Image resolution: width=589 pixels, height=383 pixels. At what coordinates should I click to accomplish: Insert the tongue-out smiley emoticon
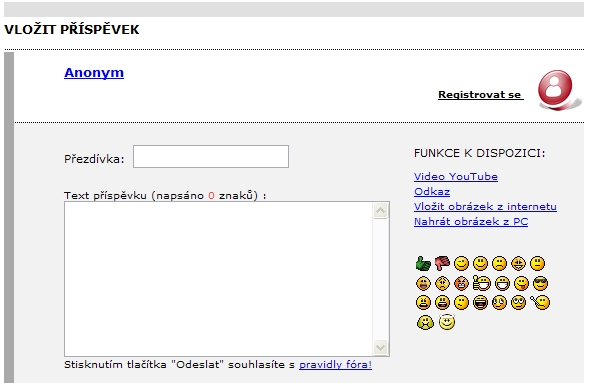pyautogui.click(x=521, y=283)
